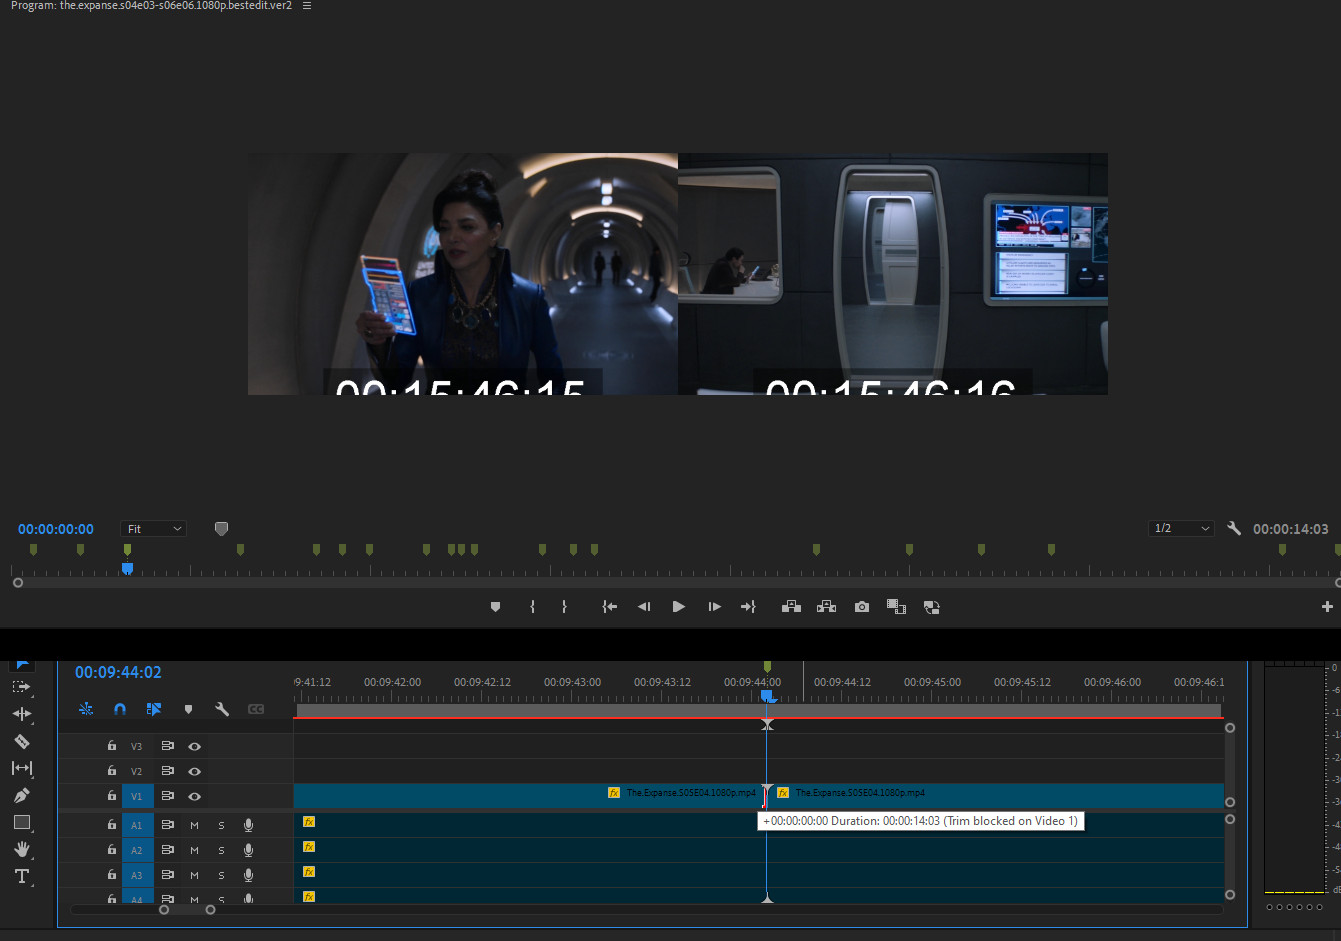
Task: Open timeline display settings wrench
Action: [222, 709]
